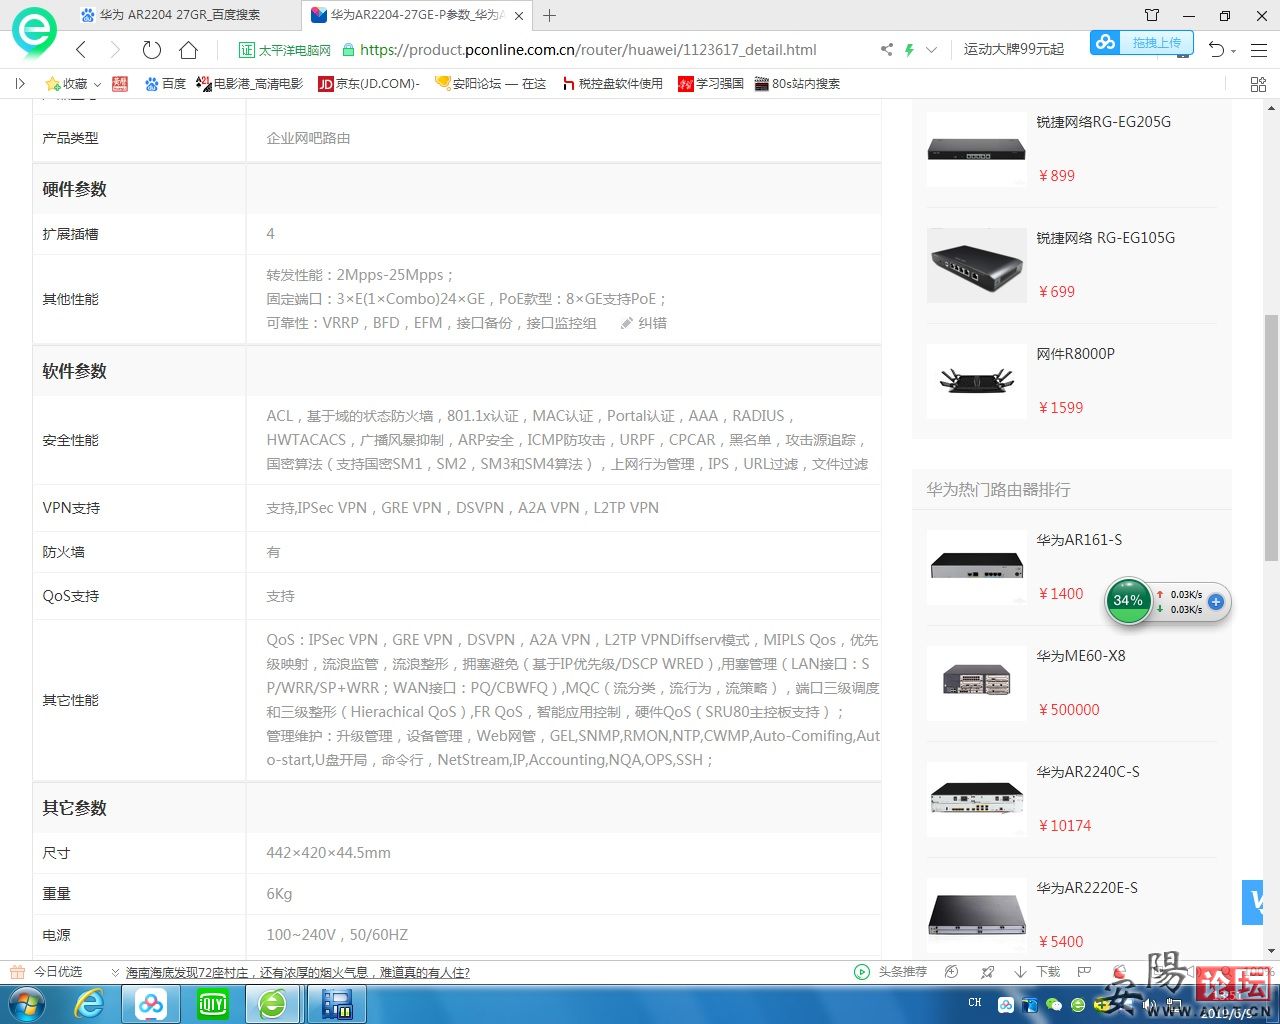
Task: Click the accelerator icon in status bar
Action: click(x=952, y=972)
